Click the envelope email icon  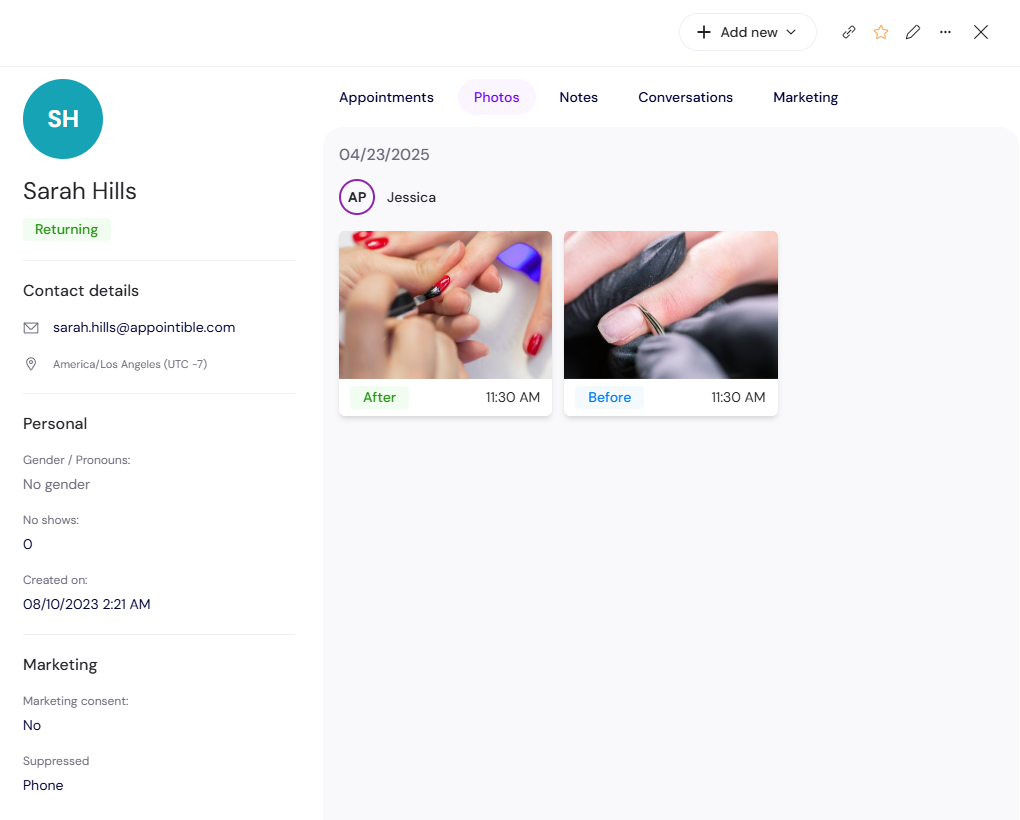(31, 328)
